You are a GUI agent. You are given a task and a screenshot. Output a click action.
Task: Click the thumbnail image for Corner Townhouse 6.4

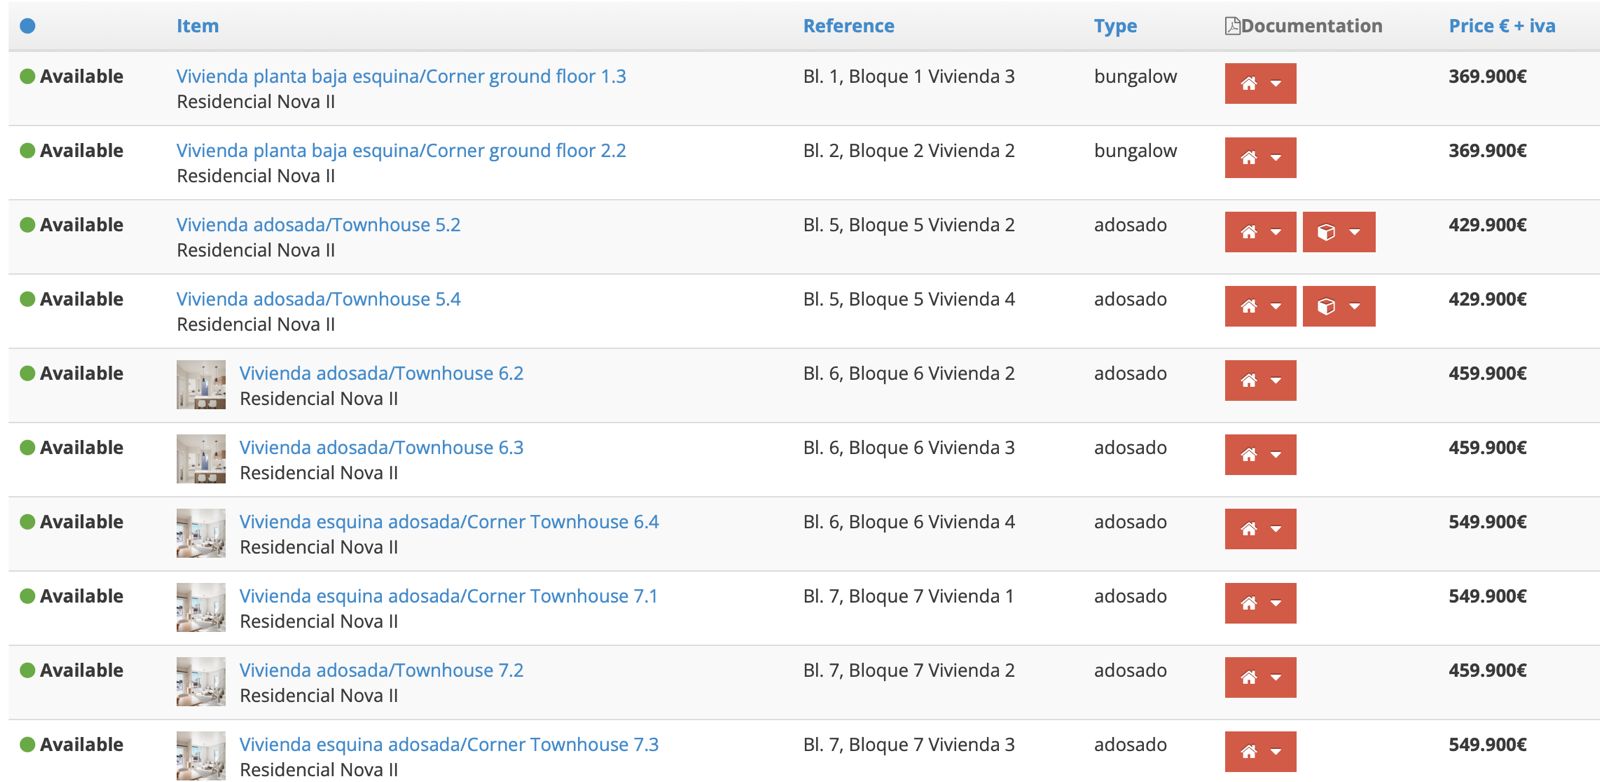[x=201, y=533]
